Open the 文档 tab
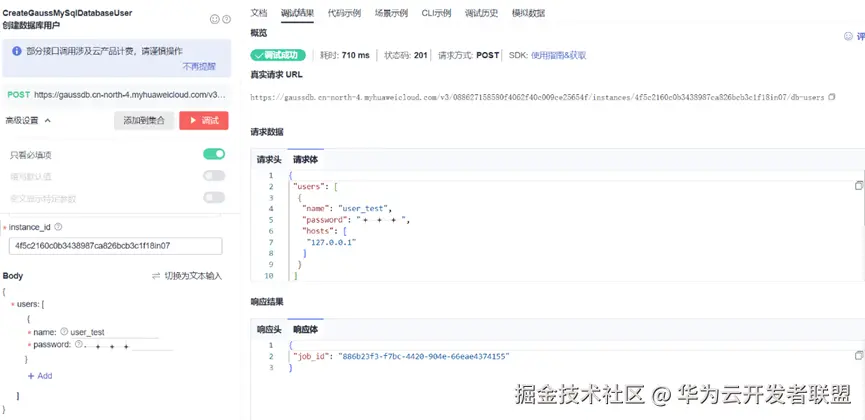The width and height of the screenshot is (865, 420). pos(258,13)
